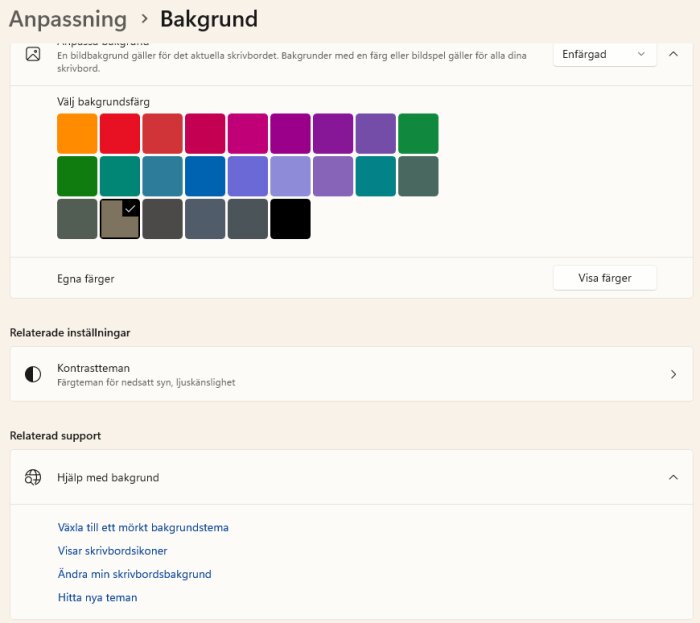
Task: Select the dark green swatch starting second row
Action: click(x=77, y=176)
